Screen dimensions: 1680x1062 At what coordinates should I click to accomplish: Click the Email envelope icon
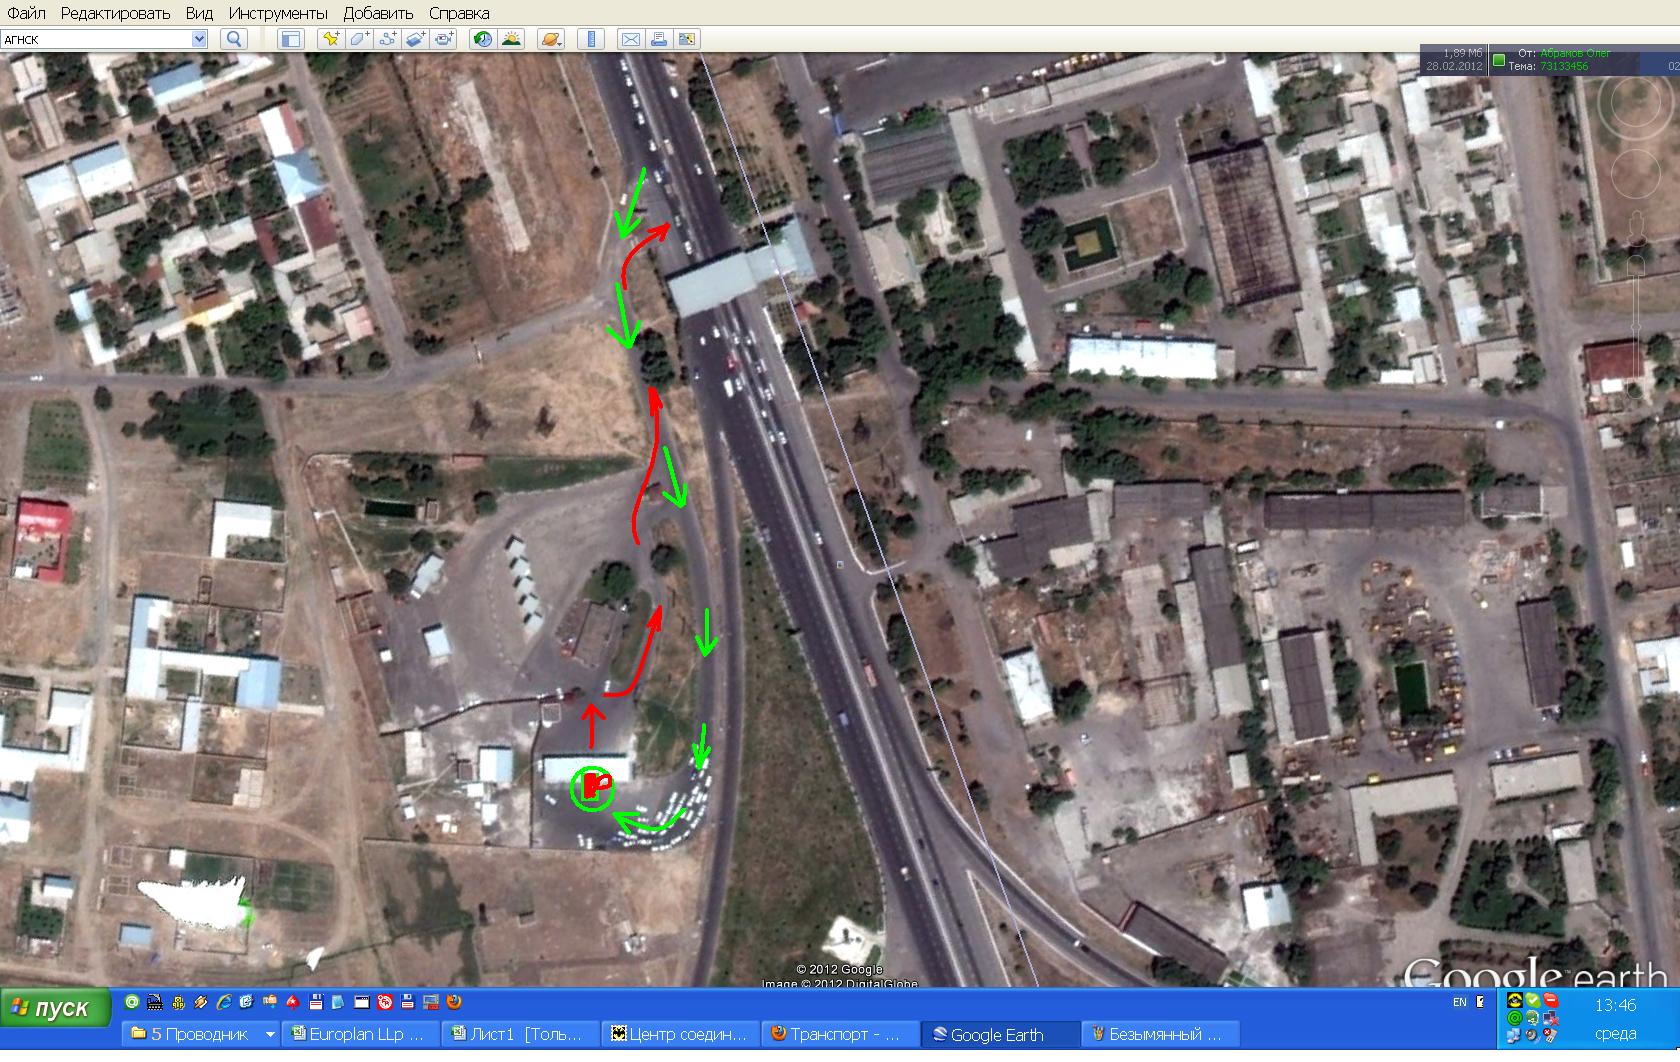[x=631, y=39]
